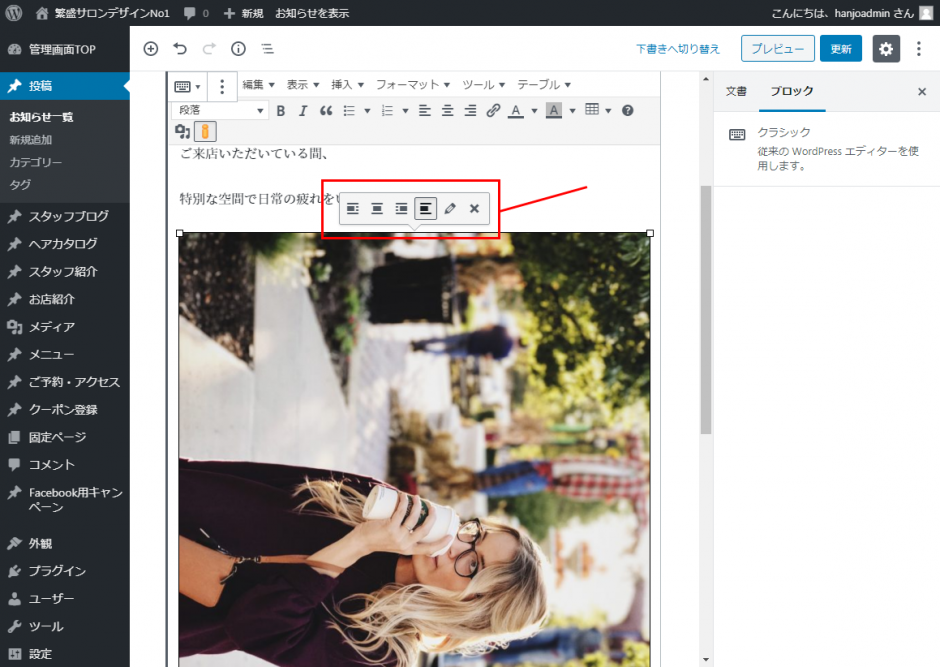Open the フォーマット menu
Screen dimensions: 940x667
click(x=412, y=85)
